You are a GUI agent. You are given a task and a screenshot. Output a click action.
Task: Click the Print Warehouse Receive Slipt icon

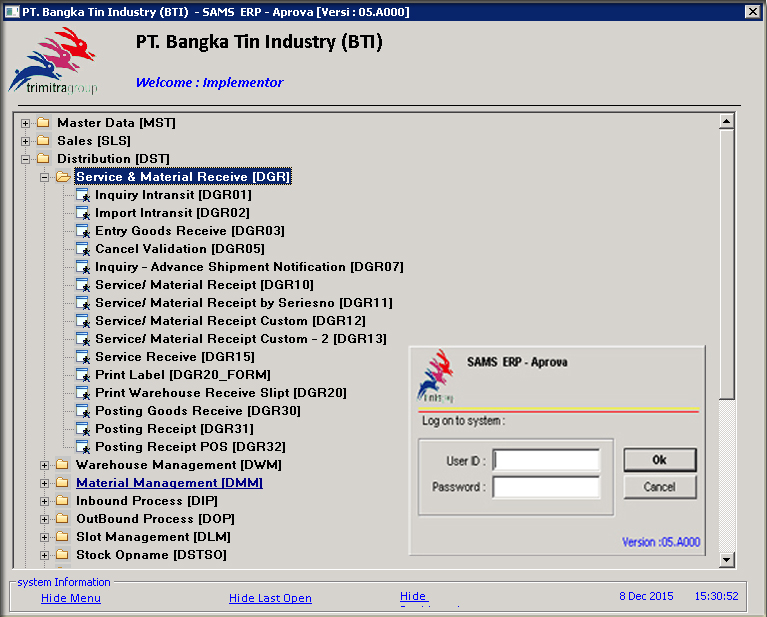pyautogui.click(x=83, y=393)
